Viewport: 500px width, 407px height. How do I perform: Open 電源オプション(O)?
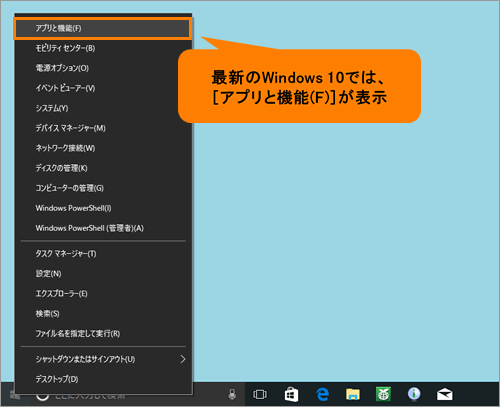(103, 68)
